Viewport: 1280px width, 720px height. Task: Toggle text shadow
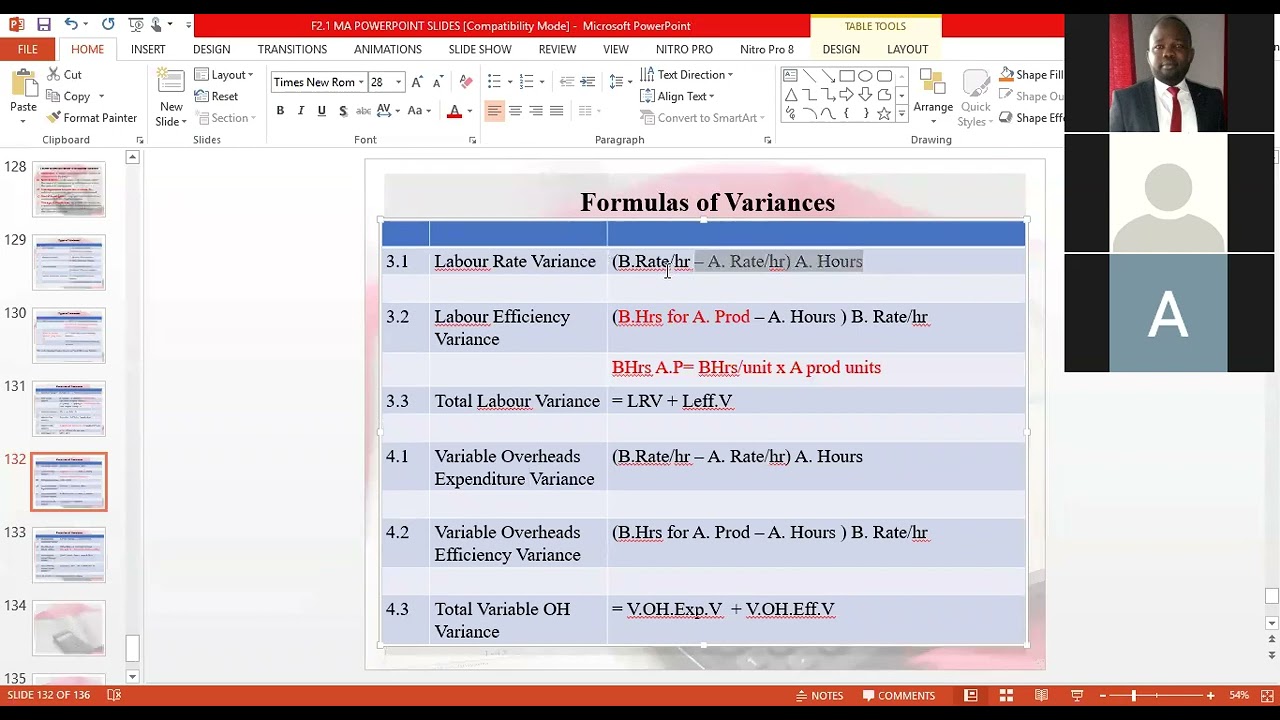[343, 111]
